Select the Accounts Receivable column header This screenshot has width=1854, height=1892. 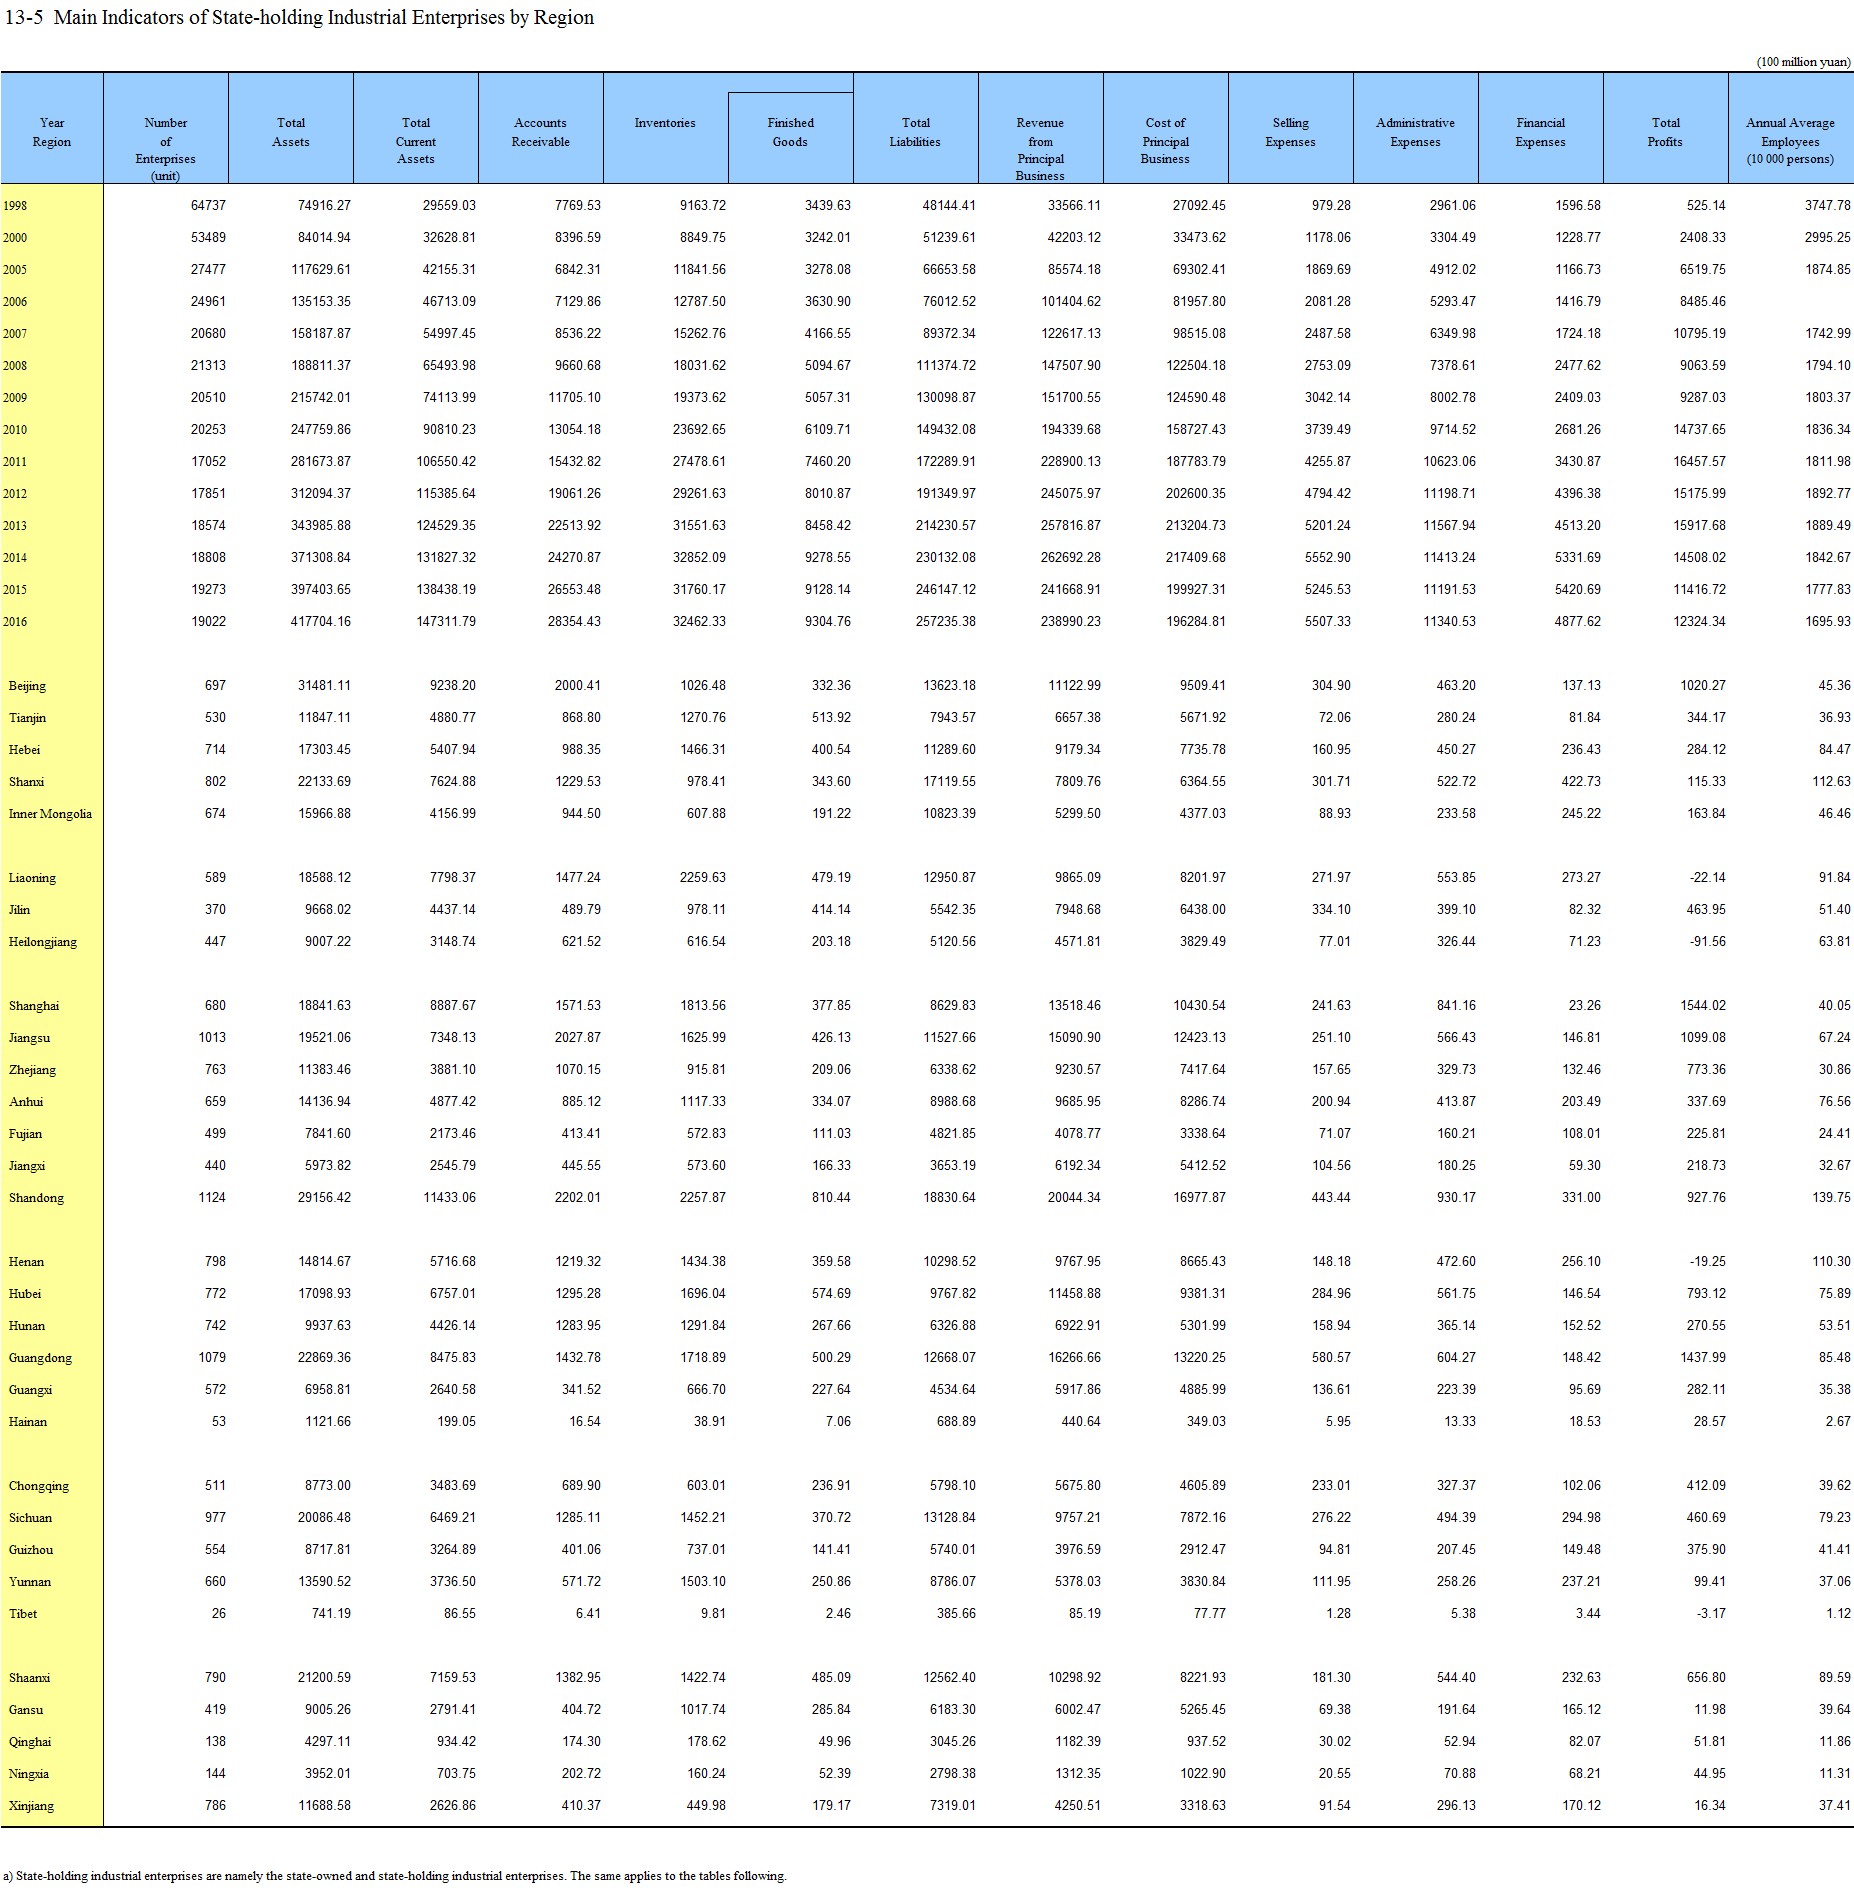point(540,132)
